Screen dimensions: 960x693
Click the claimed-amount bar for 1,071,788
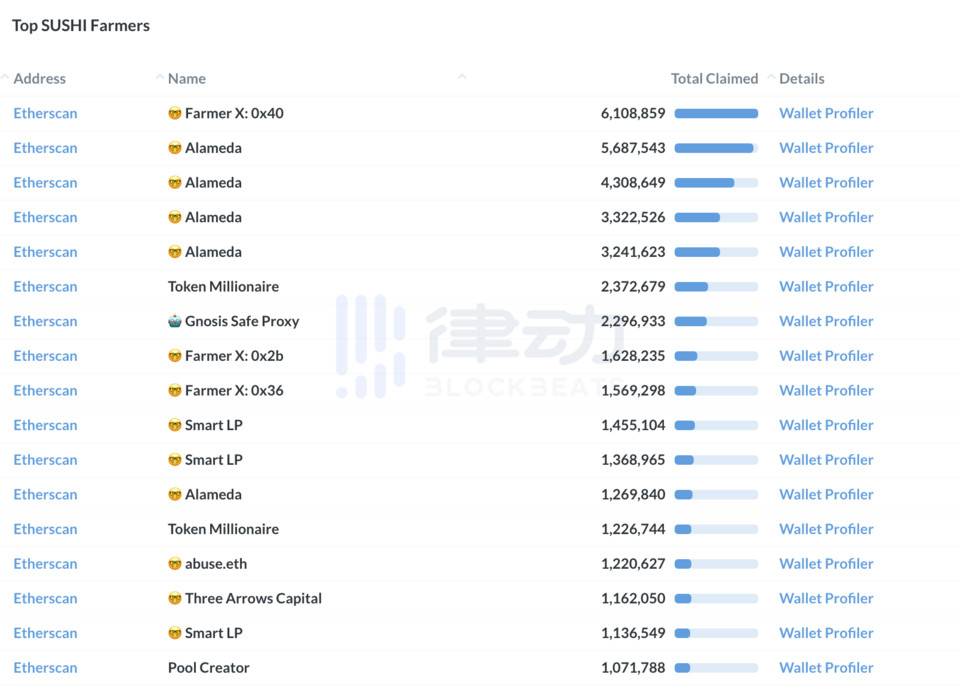716,668
